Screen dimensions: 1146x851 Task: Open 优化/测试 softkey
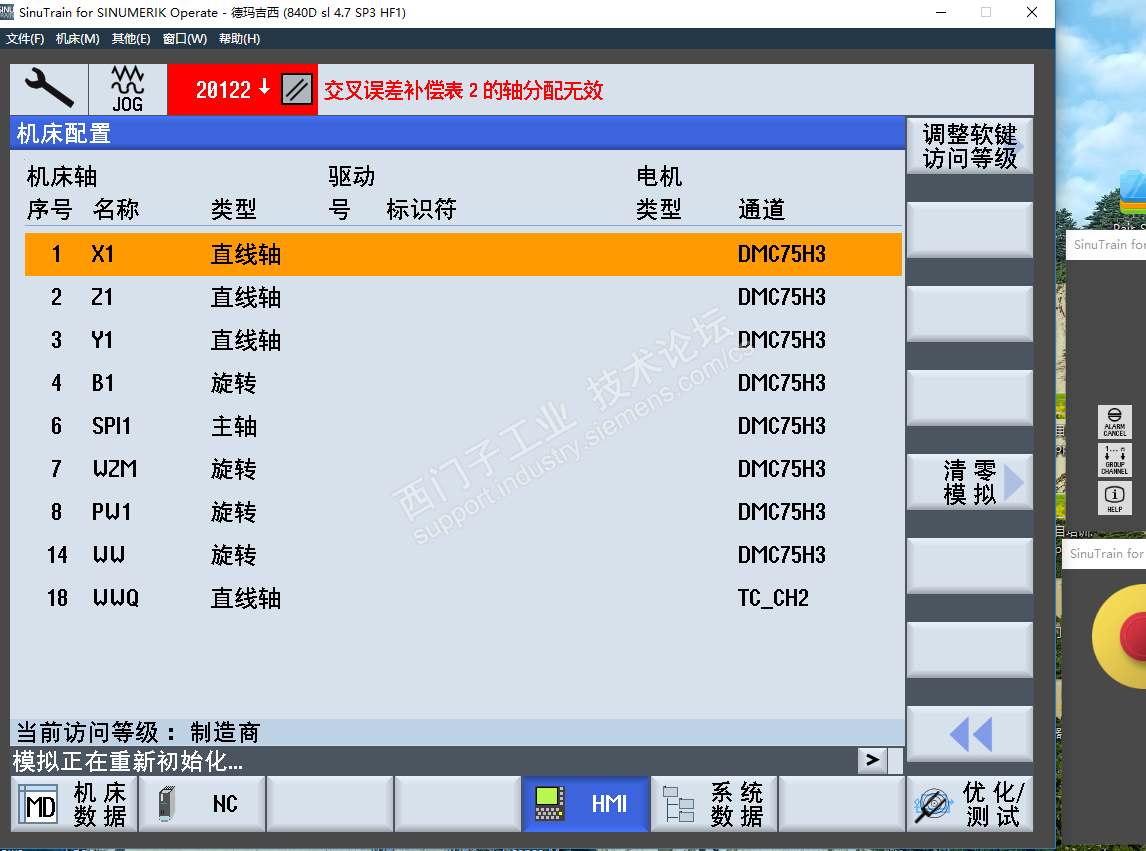[969, 803]
